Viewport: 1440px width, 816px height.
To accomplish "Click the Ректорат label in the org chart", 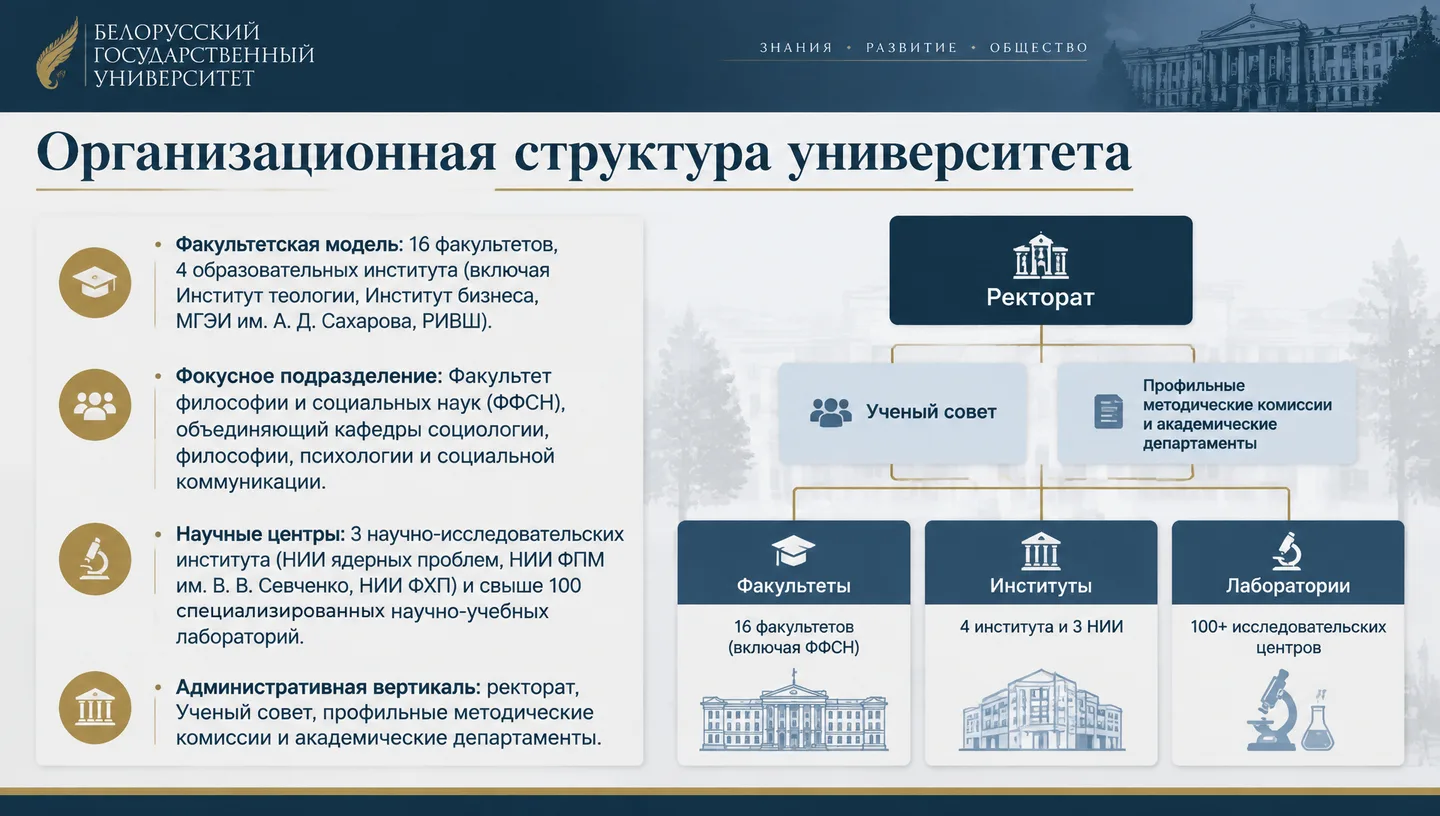I will pyautogui.click(x=1041, y=297).
